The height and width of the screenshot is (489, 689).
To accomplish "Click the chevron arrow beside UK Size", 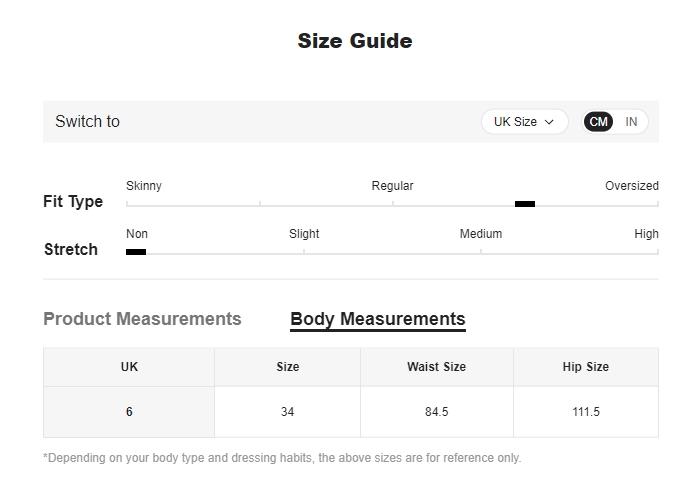I will tap(549, 122).
